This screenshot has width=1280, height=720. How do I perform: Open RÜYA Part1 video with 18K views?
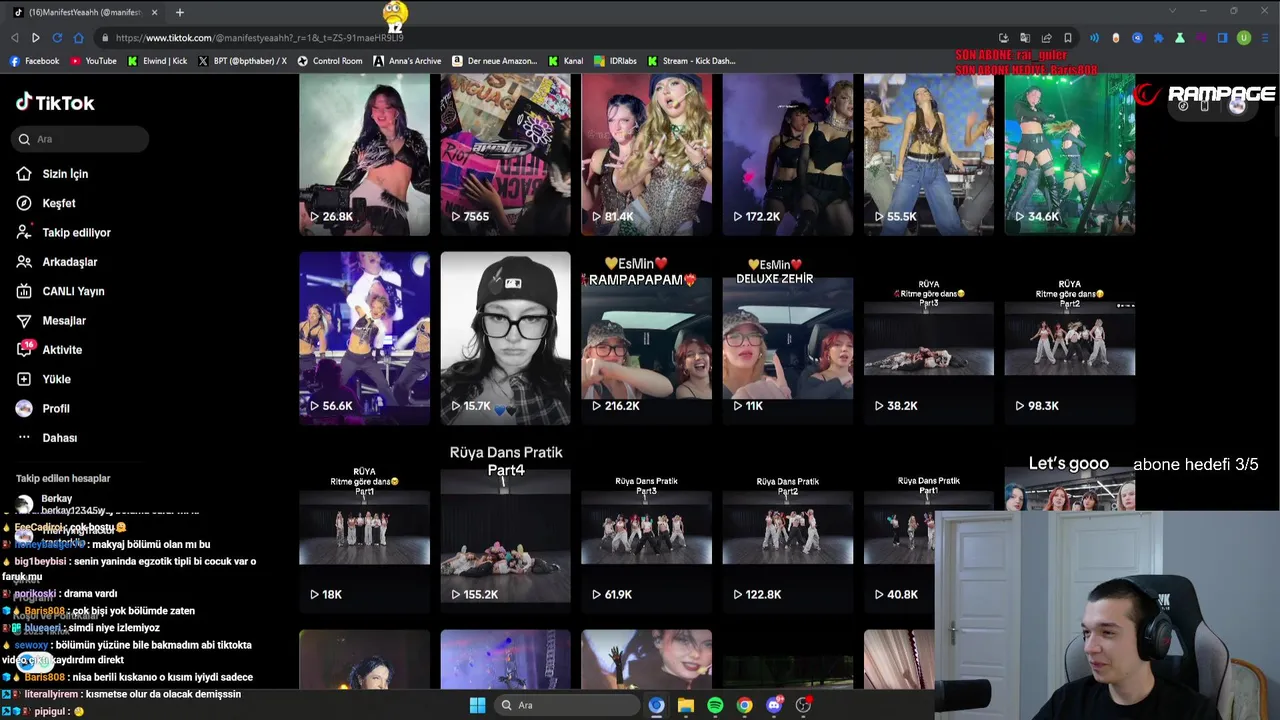coord(364,527)
